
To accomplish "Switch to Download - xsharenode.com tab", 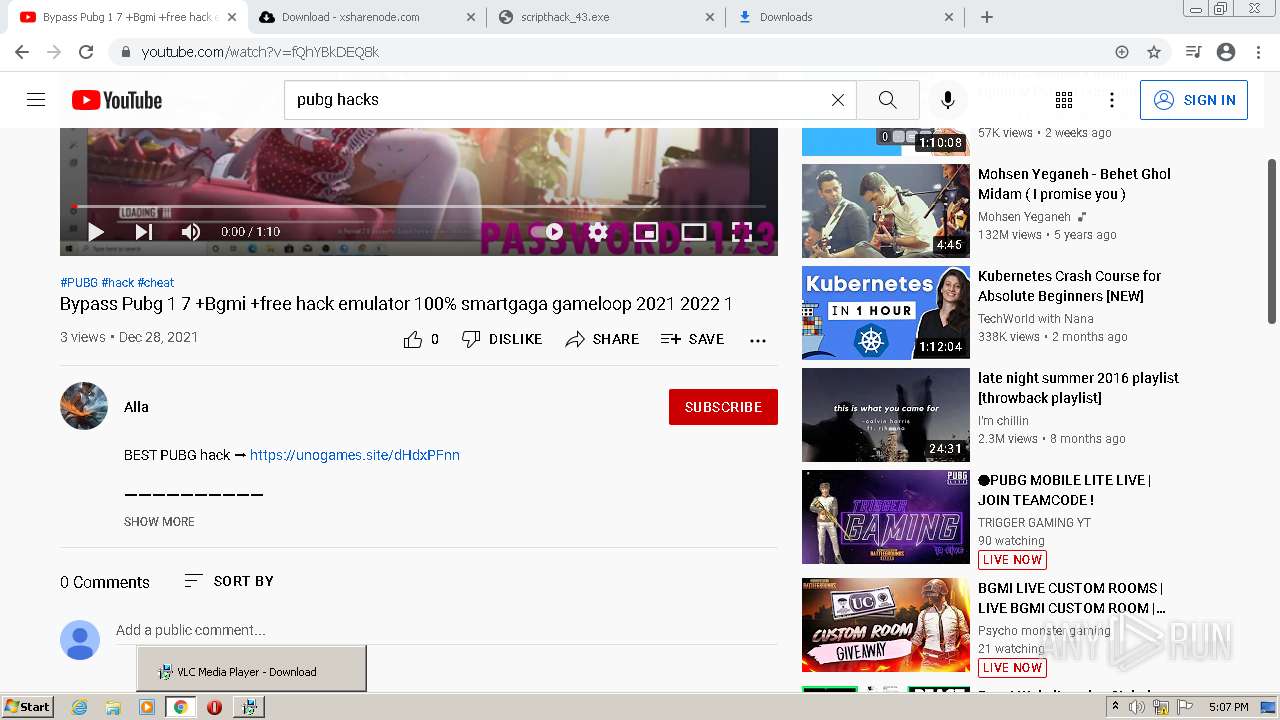I will tap(368, 17).
